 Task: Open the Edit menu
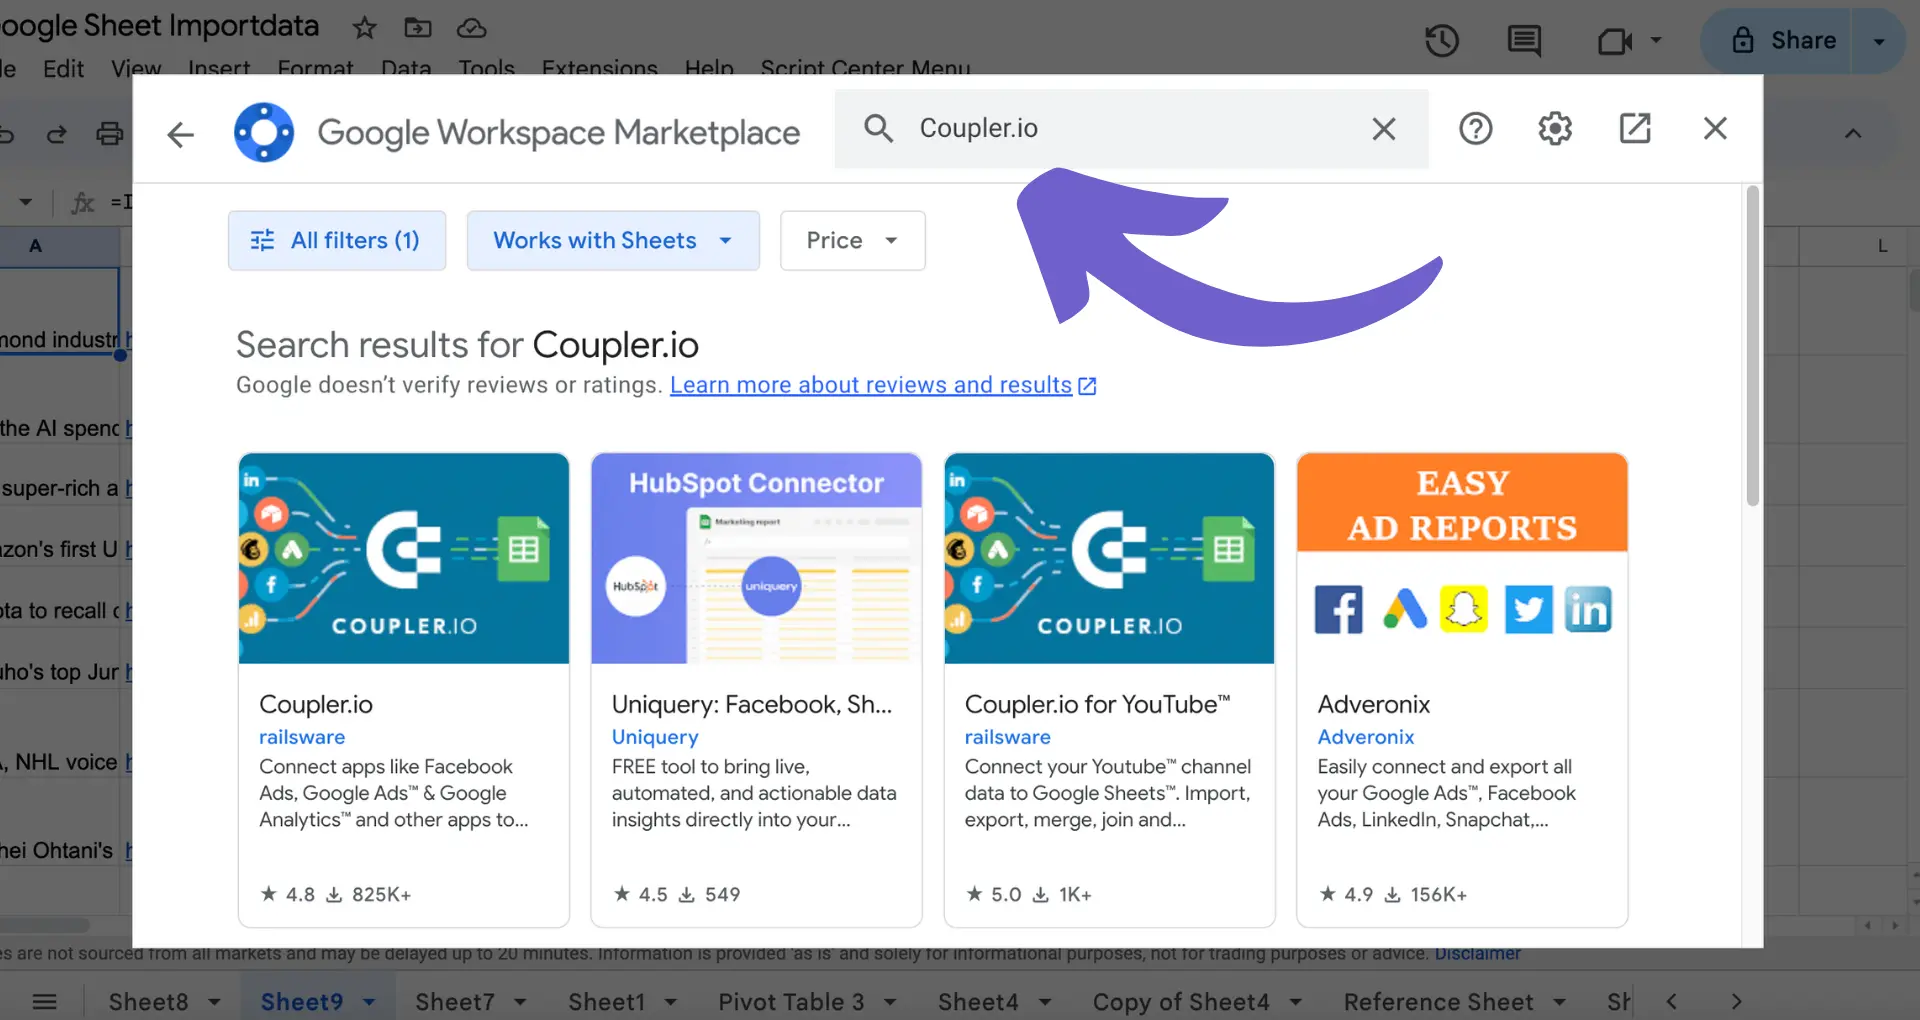(63, 68)
